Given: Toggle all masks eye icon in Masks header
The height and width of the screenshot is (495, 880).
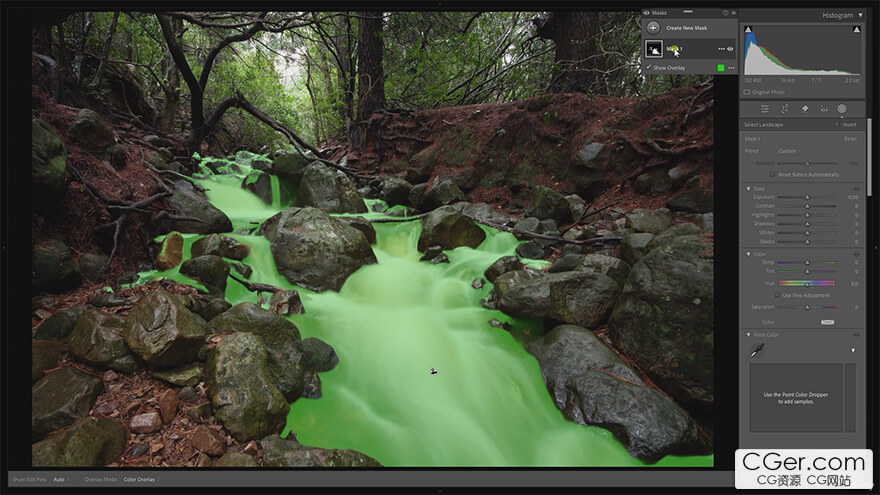Looking at the screenshot, I should pos(647,12).
